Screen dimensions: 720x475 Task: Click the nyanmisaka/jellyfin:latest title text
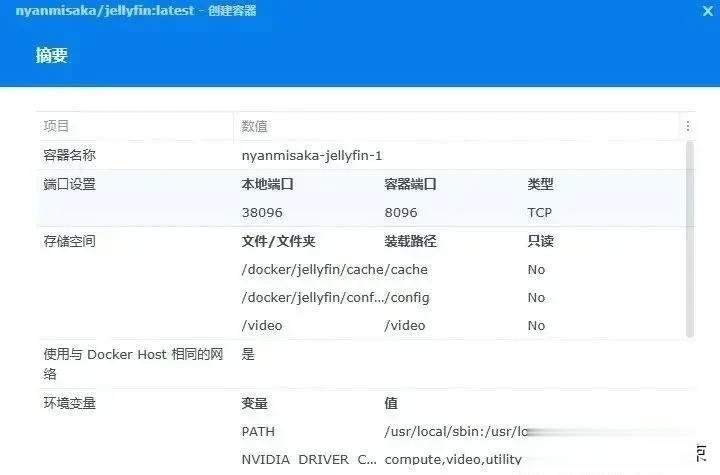[105, 11]
